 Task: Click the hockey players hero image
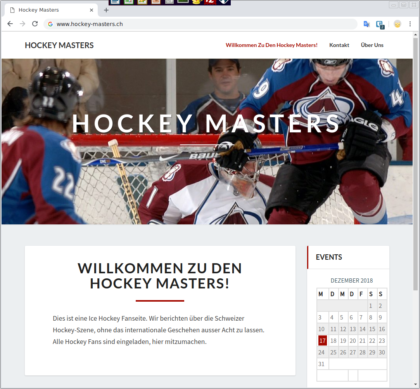207,141
